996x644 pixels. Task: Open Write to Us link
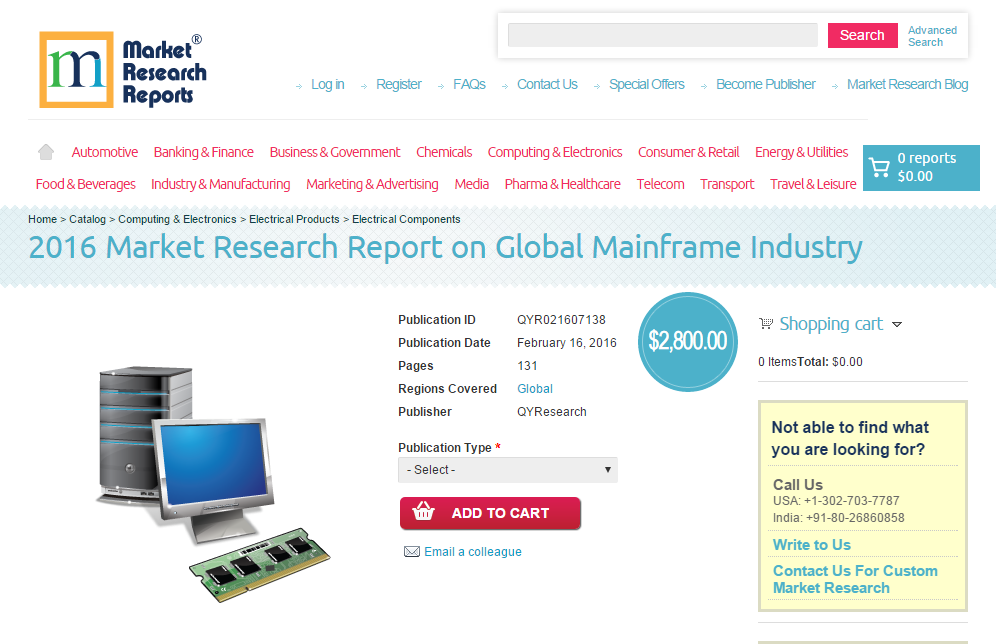point(812,545)
